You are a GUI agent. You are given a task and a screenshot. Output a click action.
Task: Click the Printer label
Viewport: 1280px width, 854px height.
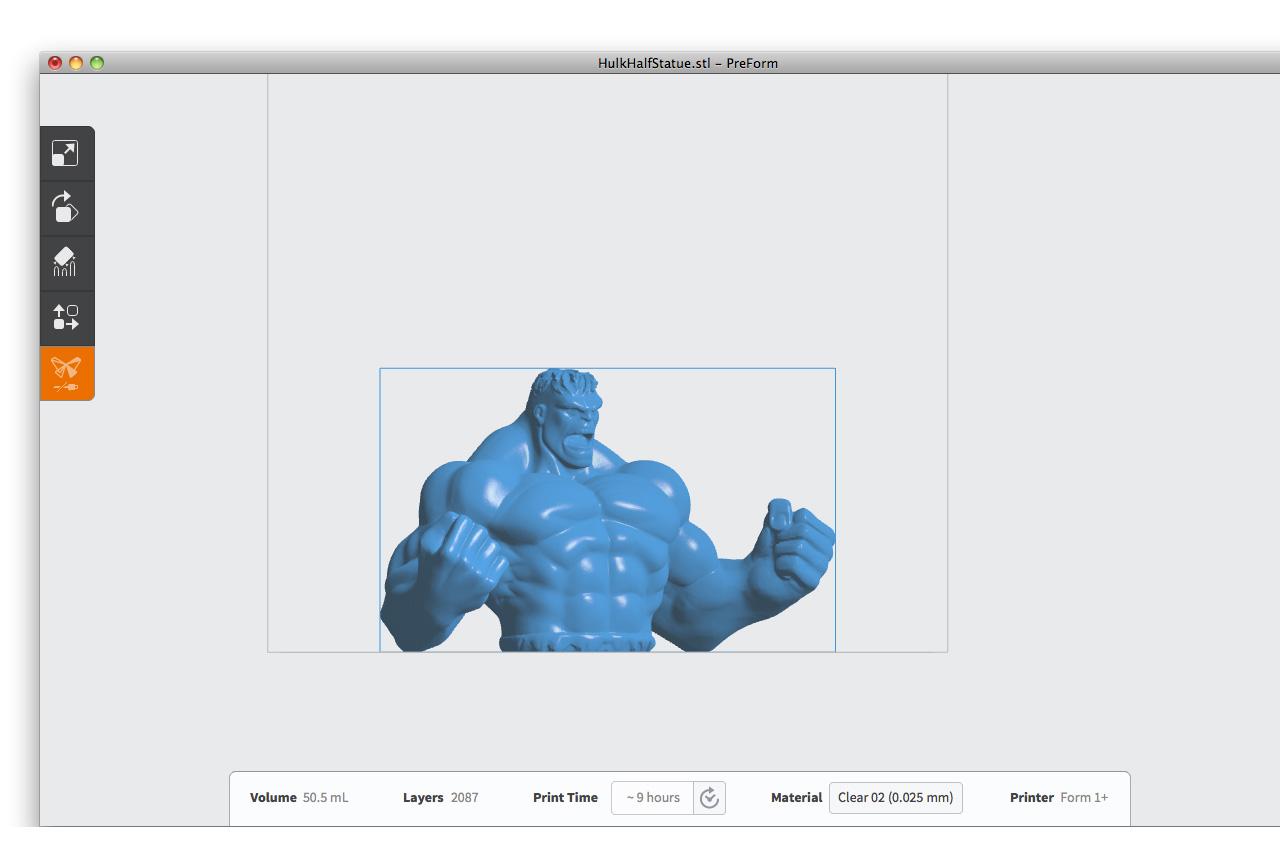(1032, 798)
